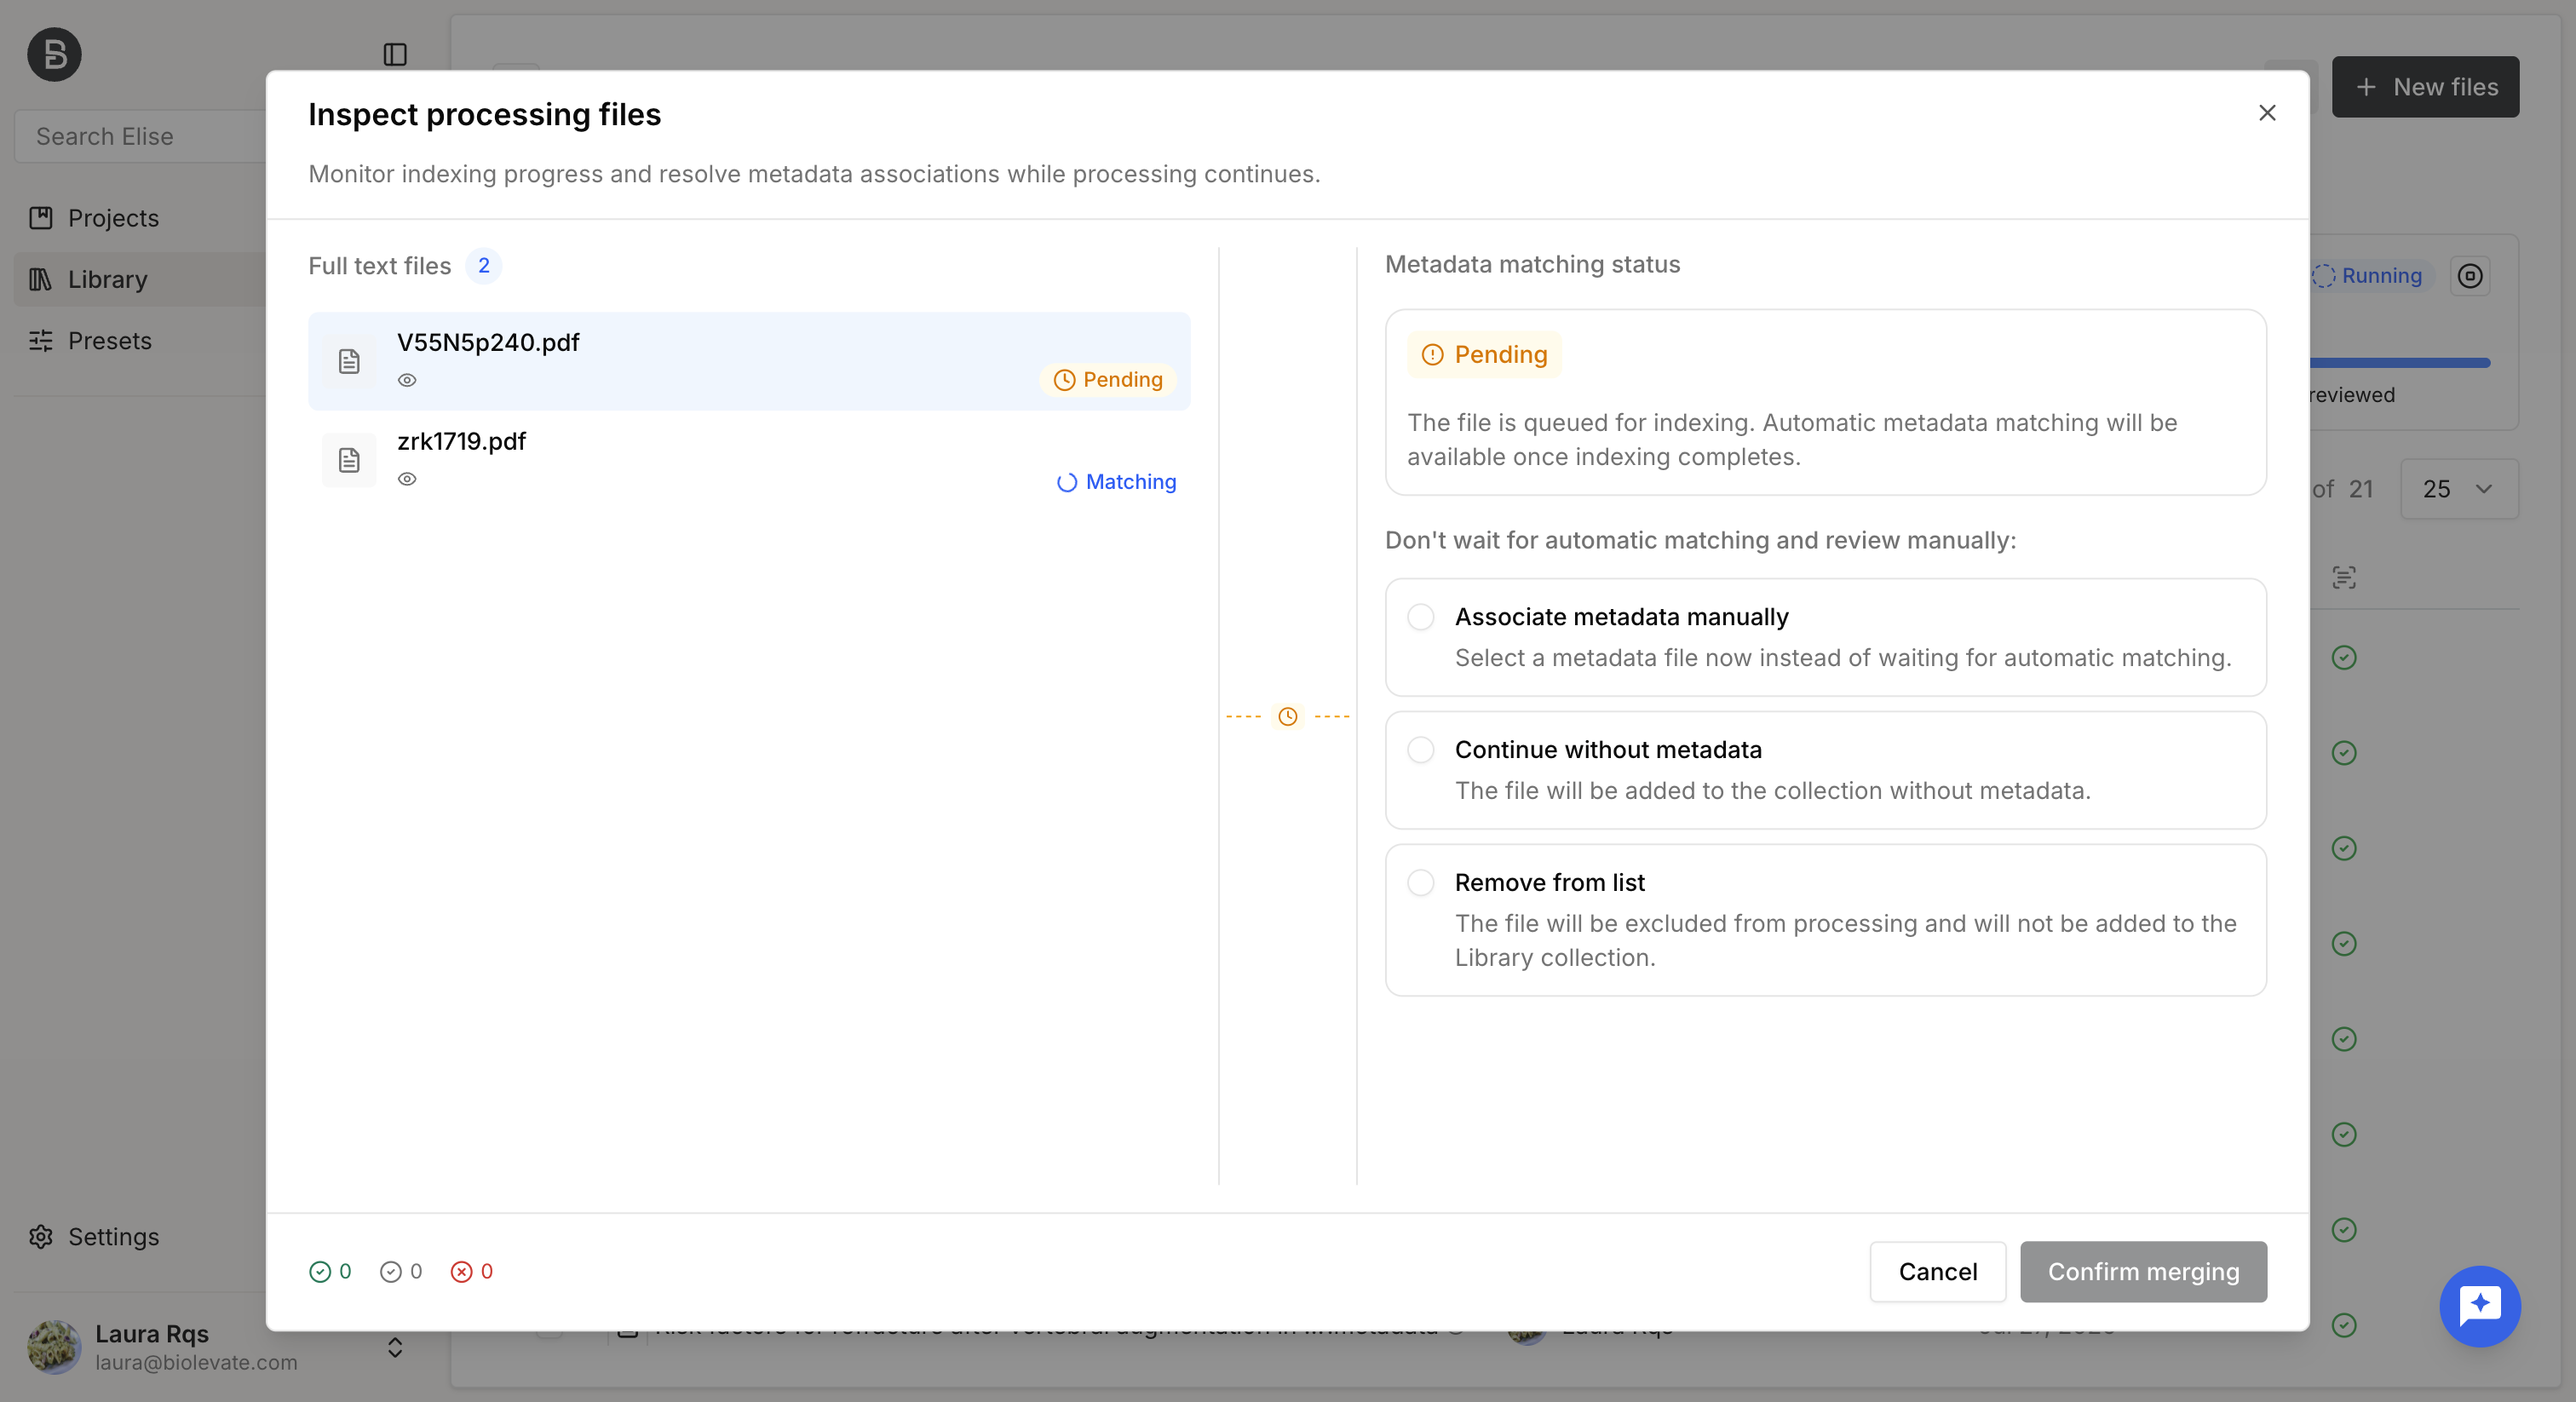Image resolution: width=2576 pixels, height=1402 pixels.
Task: Open the 25 rows per page dropdown
Action: click(2459, 489)
